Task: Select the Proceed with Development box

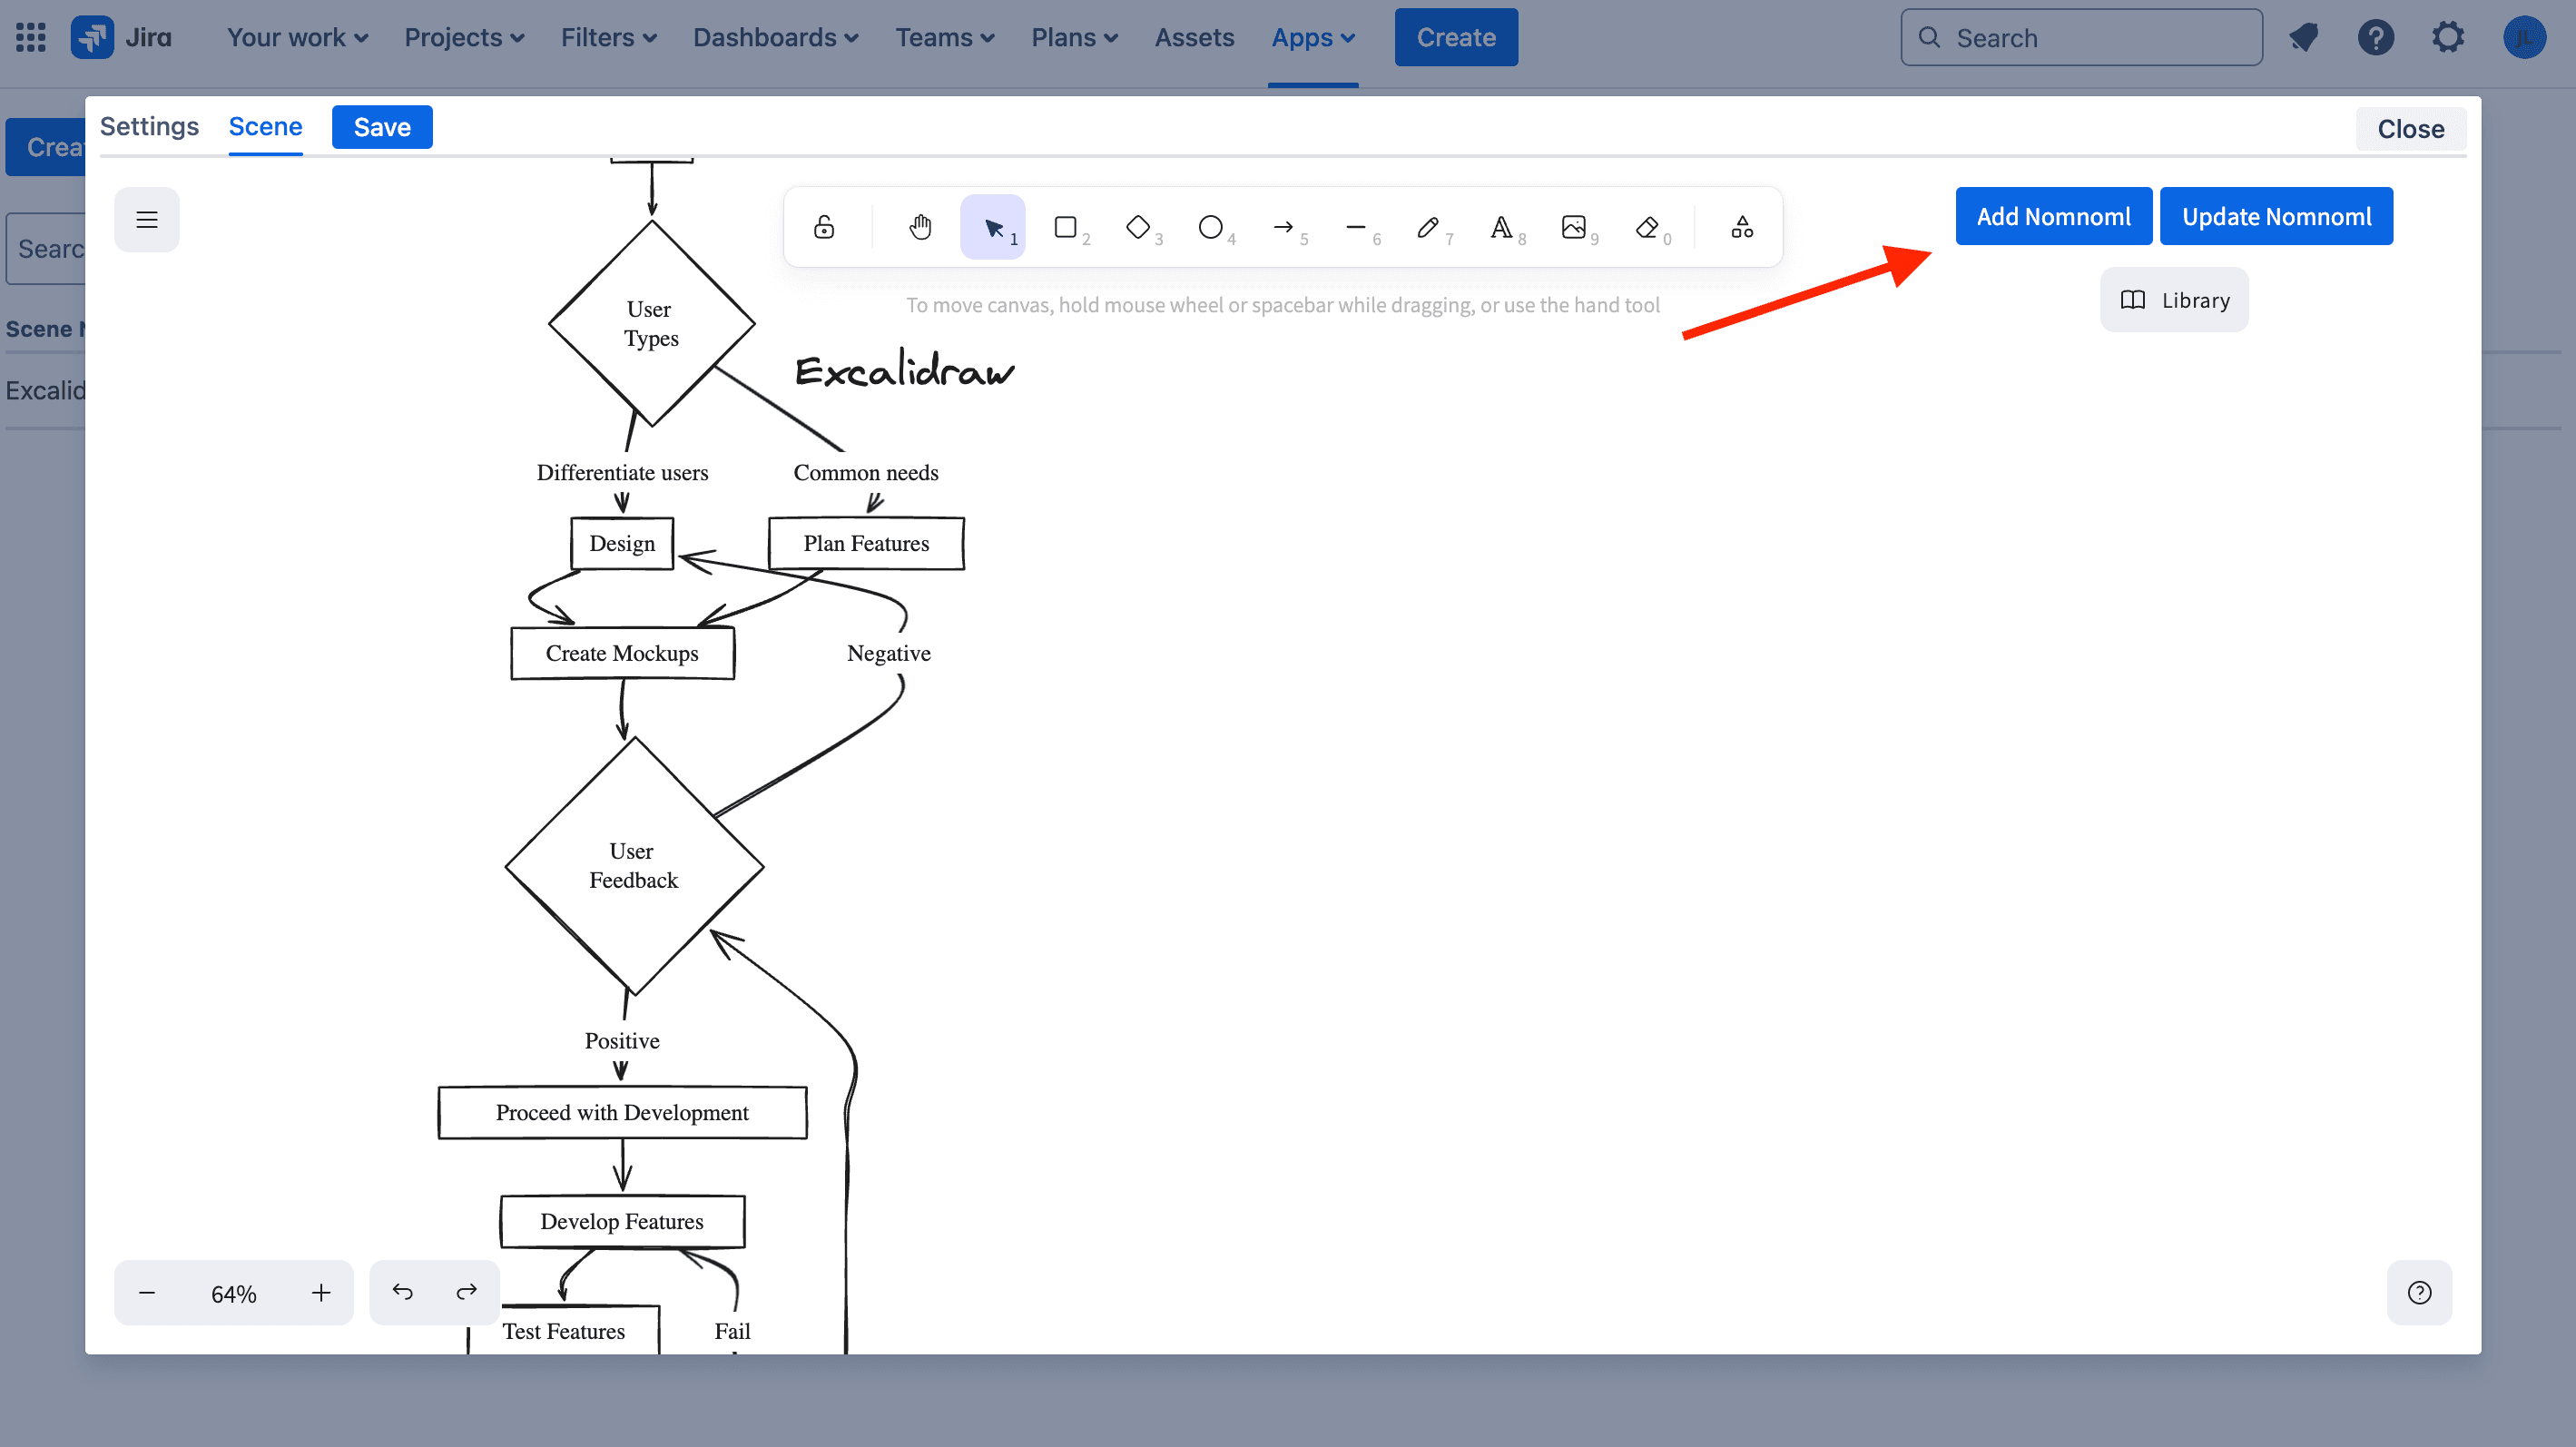Action: (622, 1112)
